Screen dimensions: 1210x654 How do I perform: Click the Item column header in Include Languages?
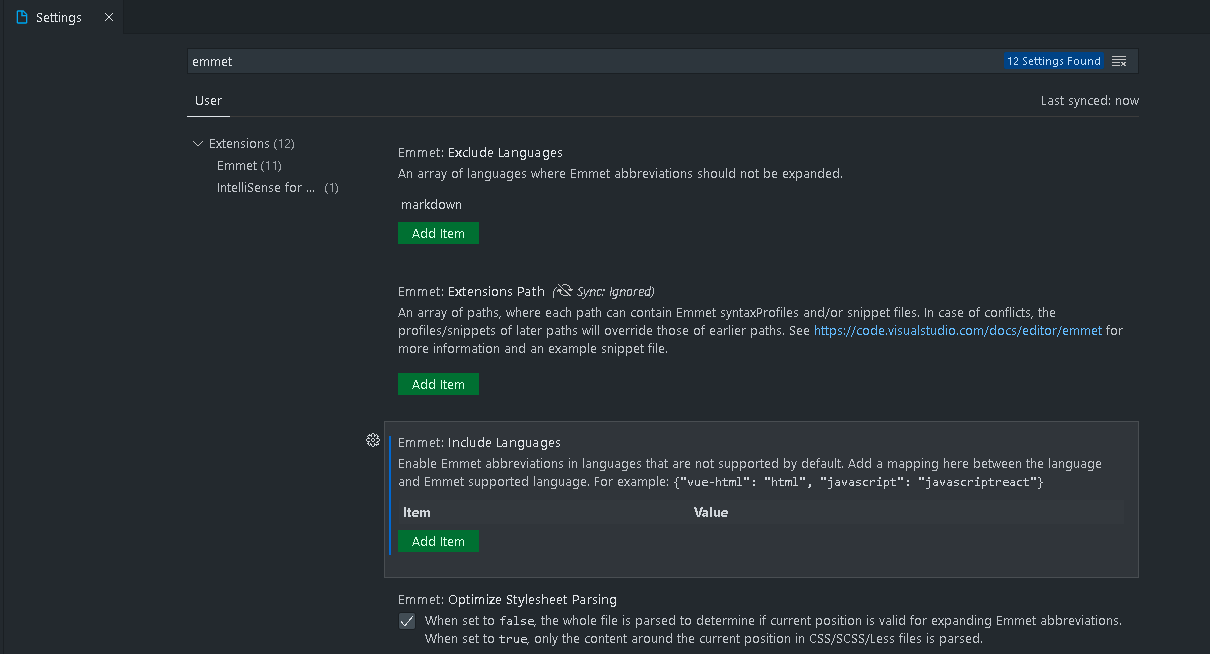pyautogui.click(x=417, y=513)
